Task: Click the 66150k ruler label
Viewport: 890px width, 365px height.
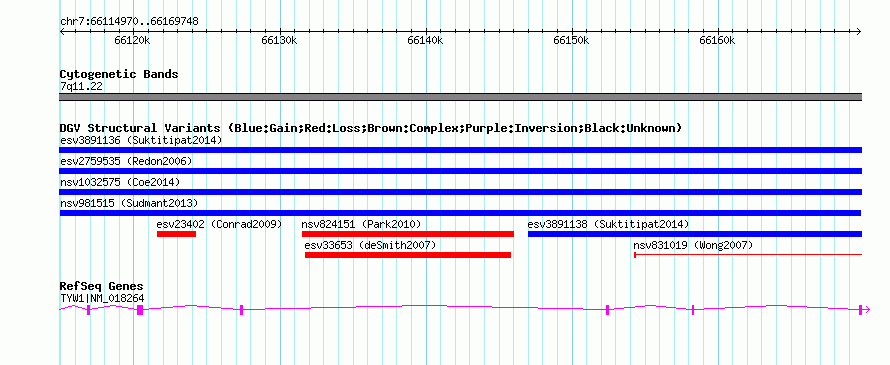Action: pyautogui.click(x=572, y=40)
